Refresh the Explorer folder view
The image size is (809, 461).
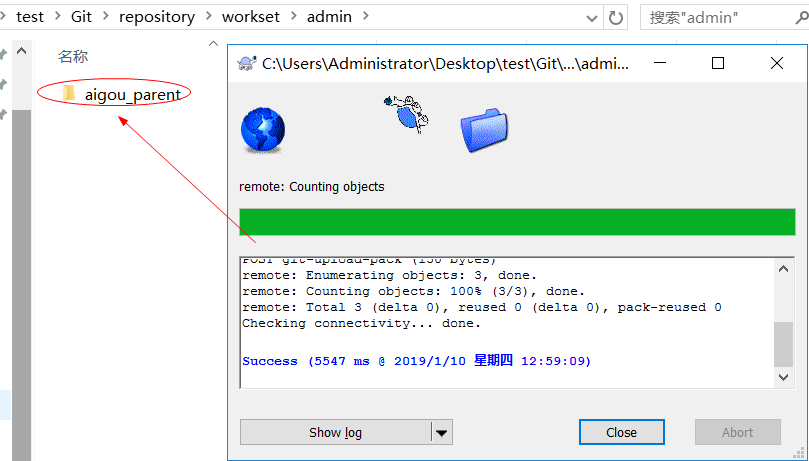tap(616, 18)
